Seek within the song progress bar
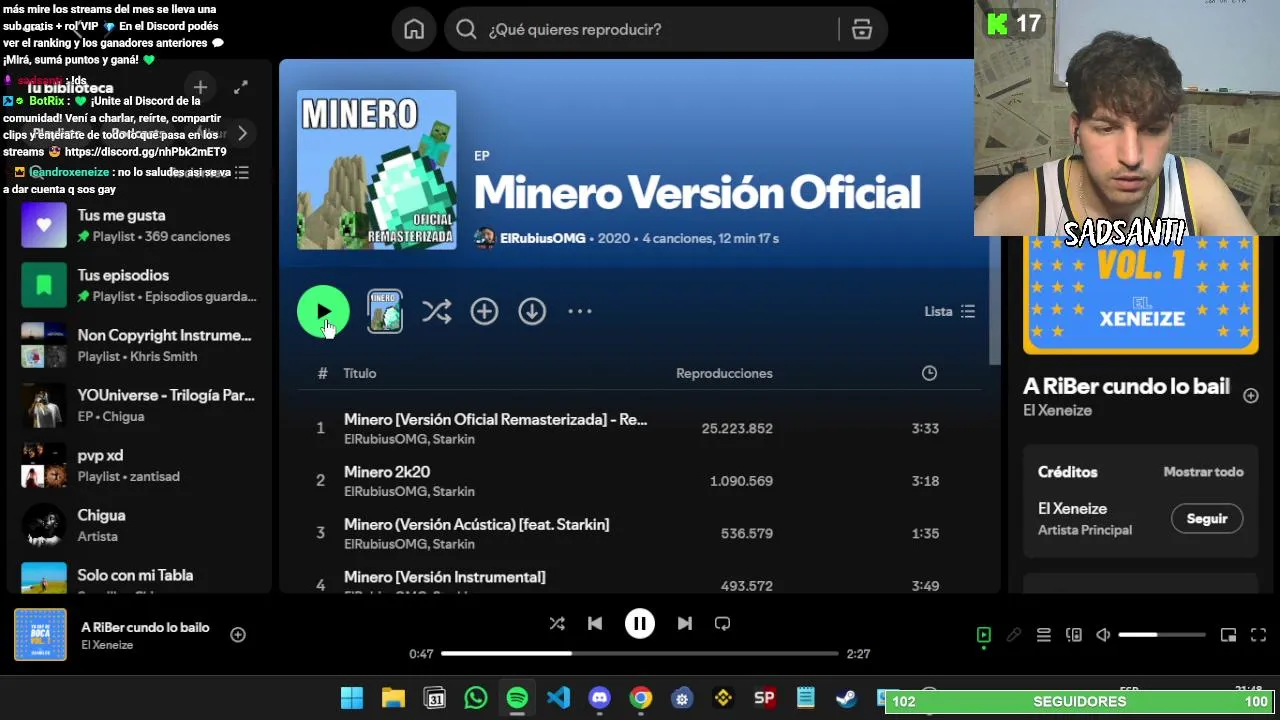 pos(640,653)
